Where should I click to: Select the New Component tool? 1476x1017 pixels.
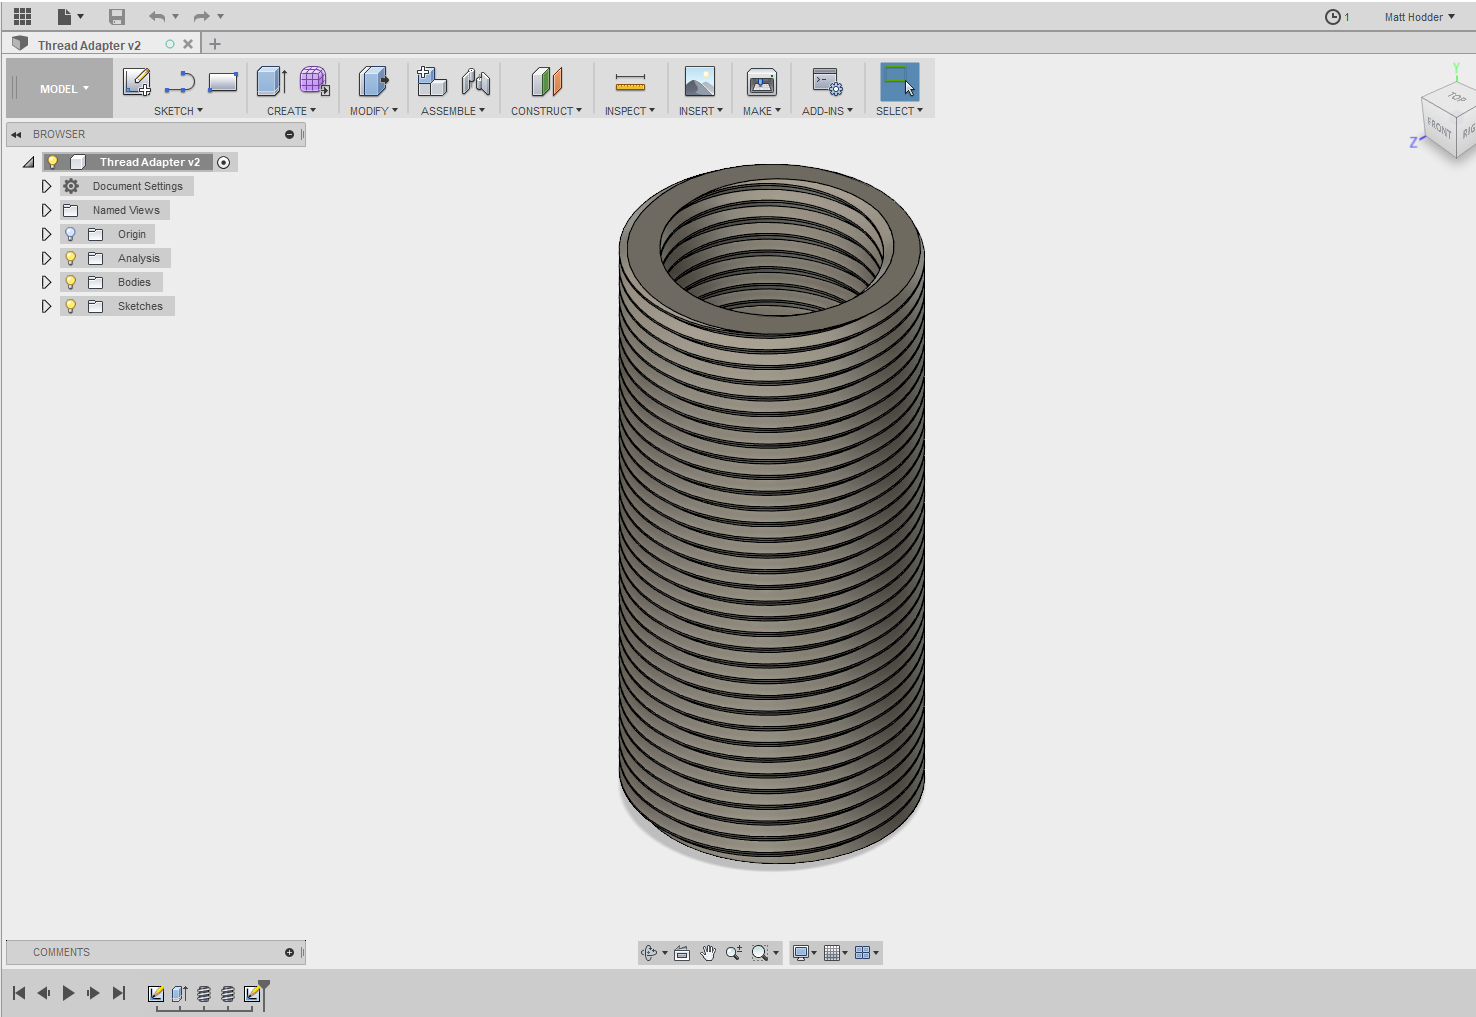click(432, 82)
